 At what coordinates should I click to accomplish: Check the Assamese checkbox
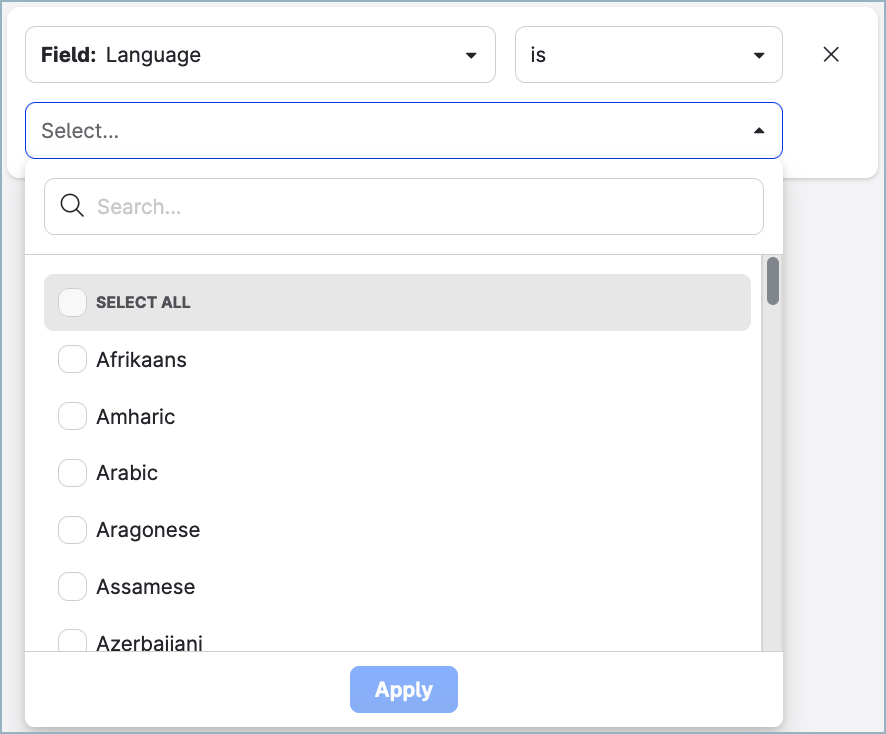pyautogui.click(x=72, y=587)
